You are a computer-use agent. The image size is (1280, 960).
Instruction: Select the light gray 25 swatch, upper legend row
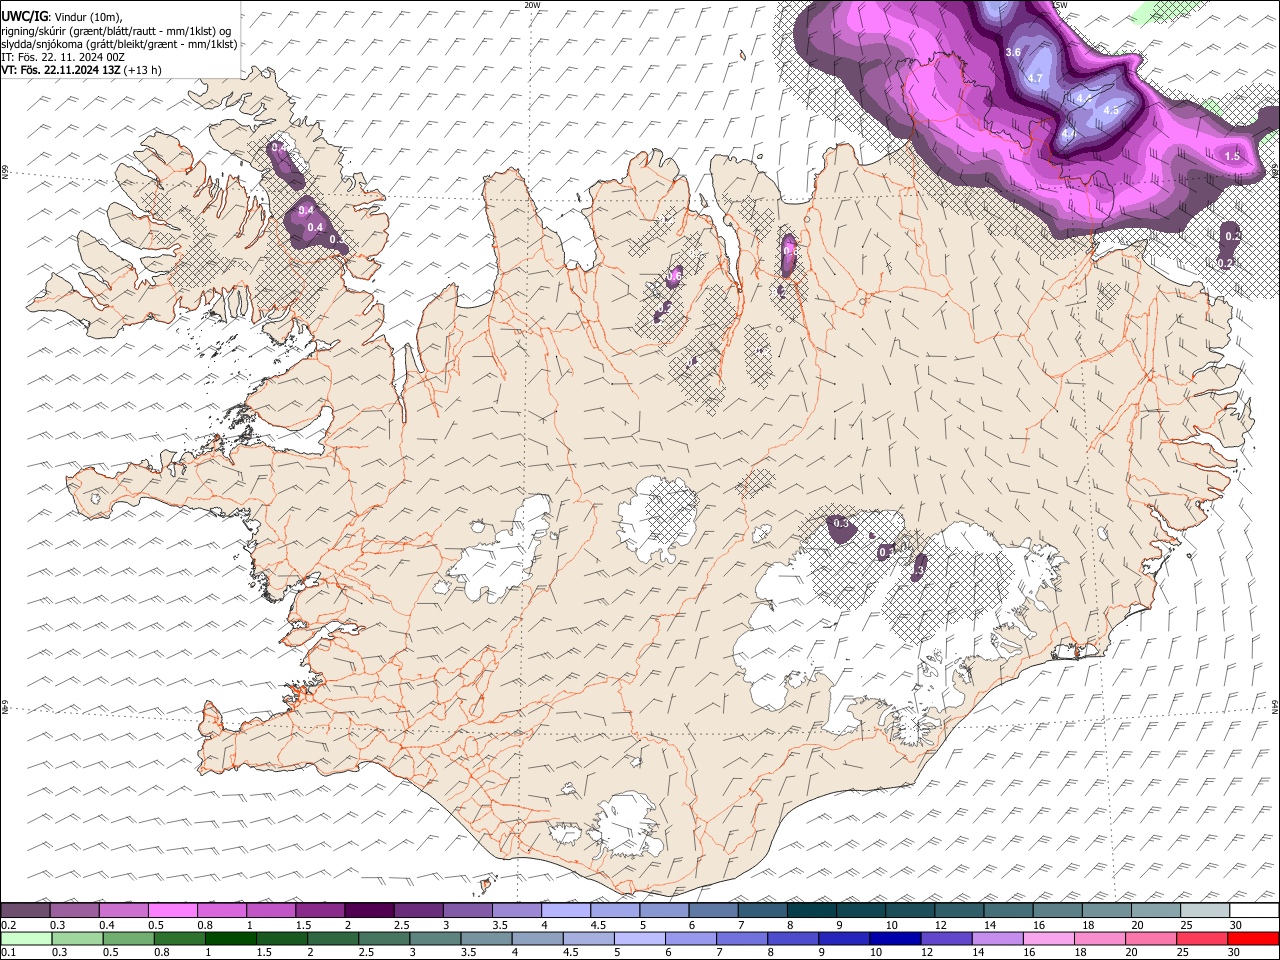point(1205,910)
